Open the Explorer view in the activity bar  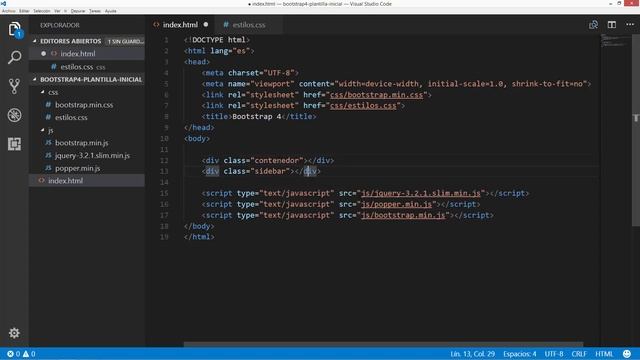(14, 30)
